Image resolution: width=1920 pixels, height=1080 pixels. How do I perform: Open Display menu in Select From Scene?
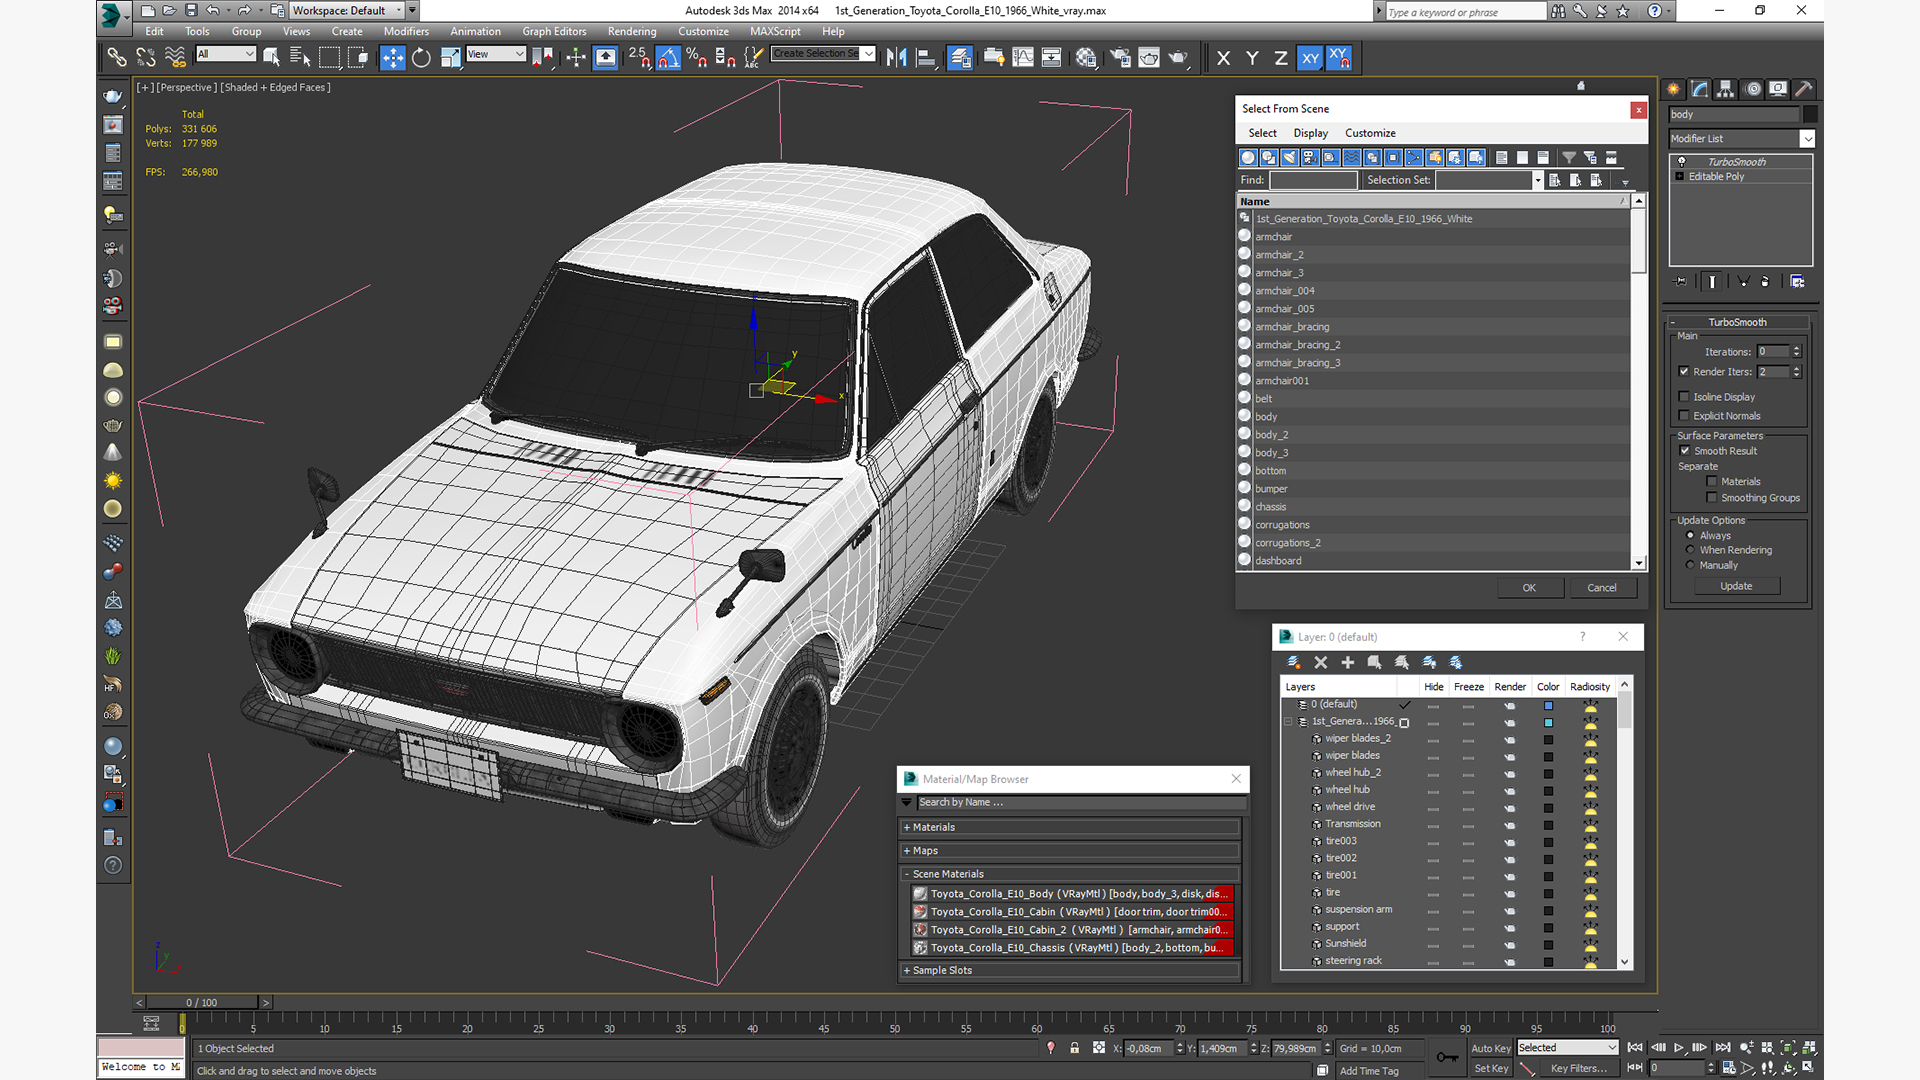pos(1310,133)
